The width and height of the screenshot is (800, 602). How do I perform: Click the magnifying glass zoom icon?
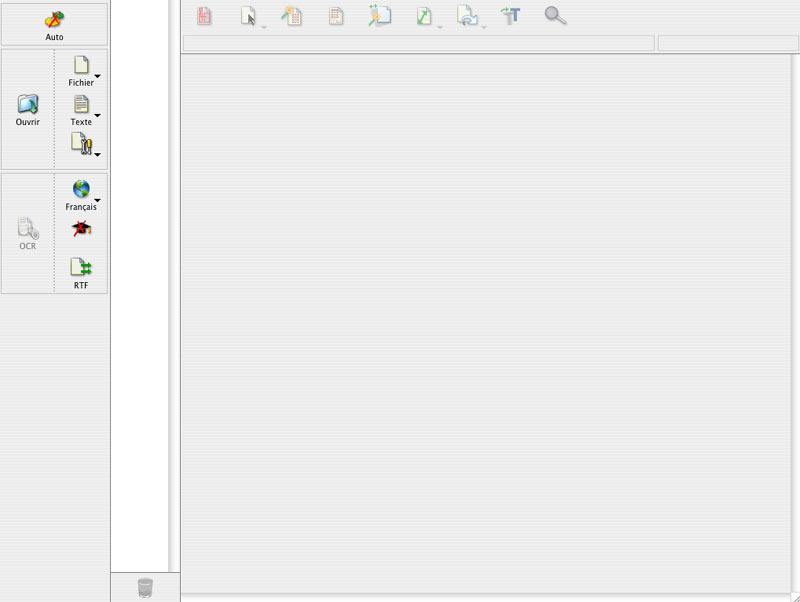[555, 15]
